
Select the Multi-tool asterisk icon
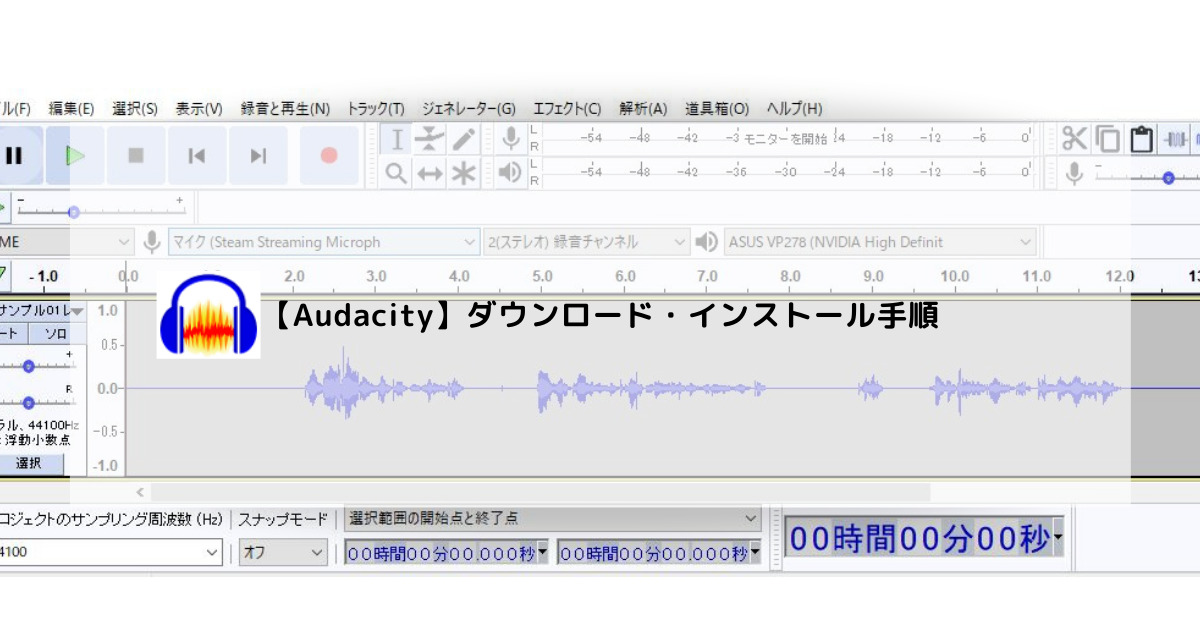(463, 173)
